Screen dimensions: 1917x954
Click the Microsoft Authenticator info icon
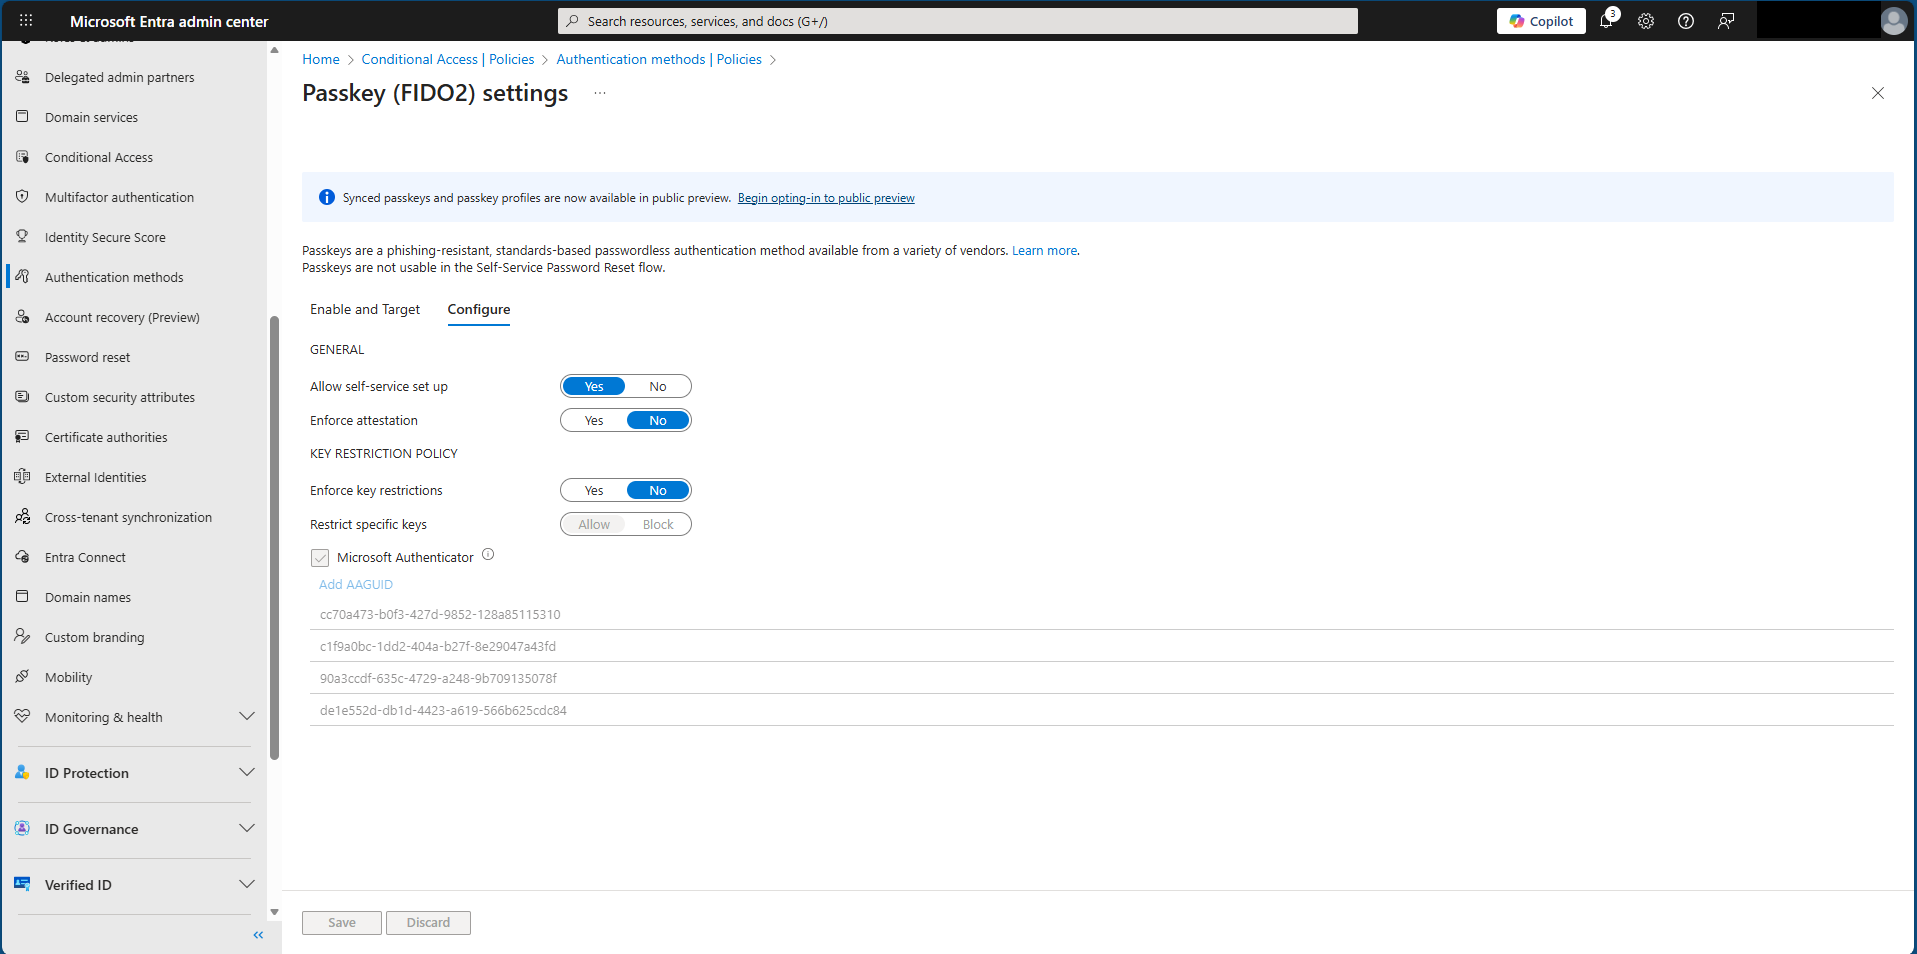pyautogui.click(x=488, y=554)
